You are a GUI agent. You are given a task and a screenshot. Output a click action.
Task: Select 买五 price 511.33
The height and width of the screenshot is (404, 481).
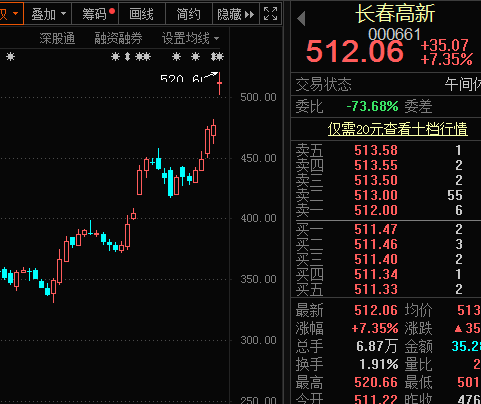pyautogui.click(x=376, y=289)
